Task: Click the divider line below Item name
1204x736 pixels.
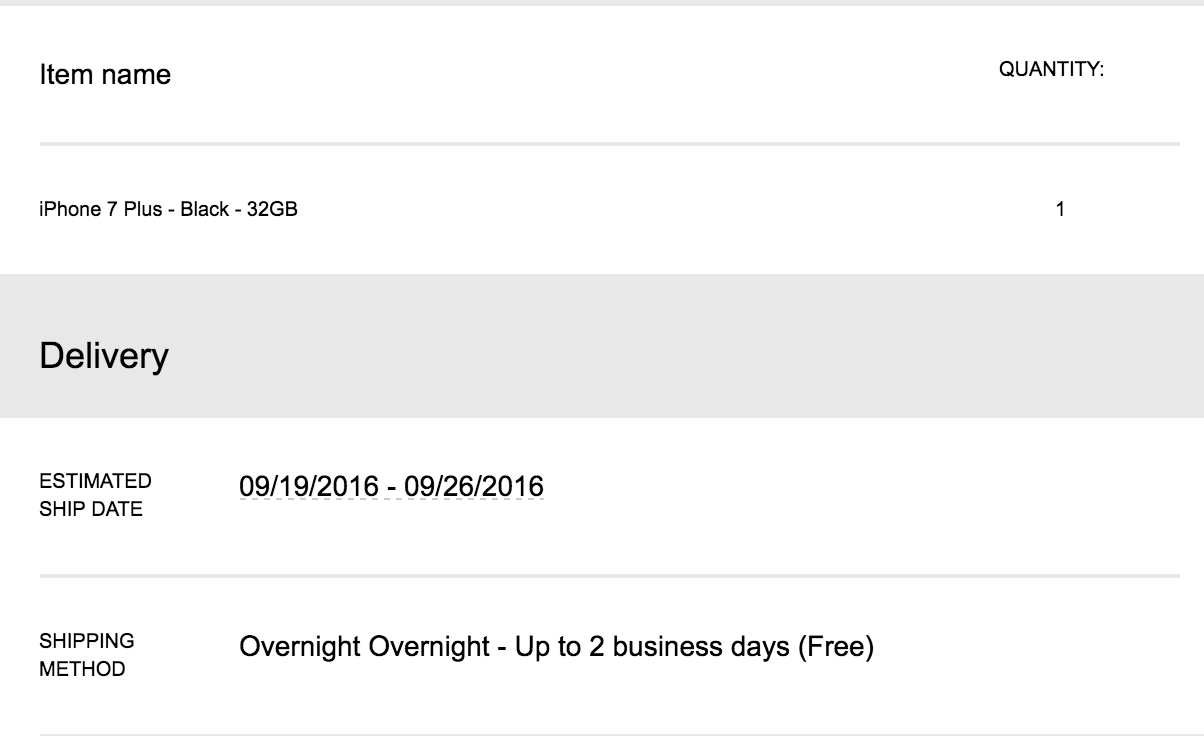Action: click(x=610, y=144)
